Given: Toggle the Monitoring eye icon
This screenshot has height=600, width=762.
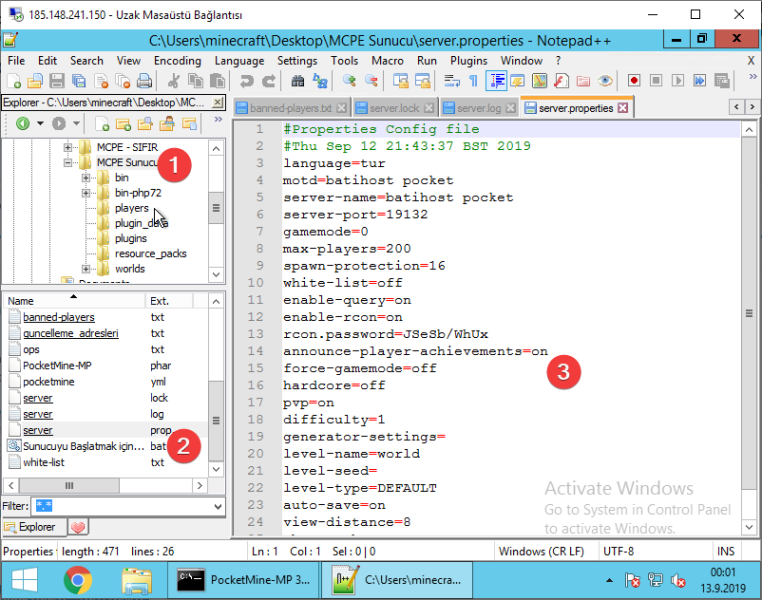Looking at the screenshot, I should pos(605,81).
